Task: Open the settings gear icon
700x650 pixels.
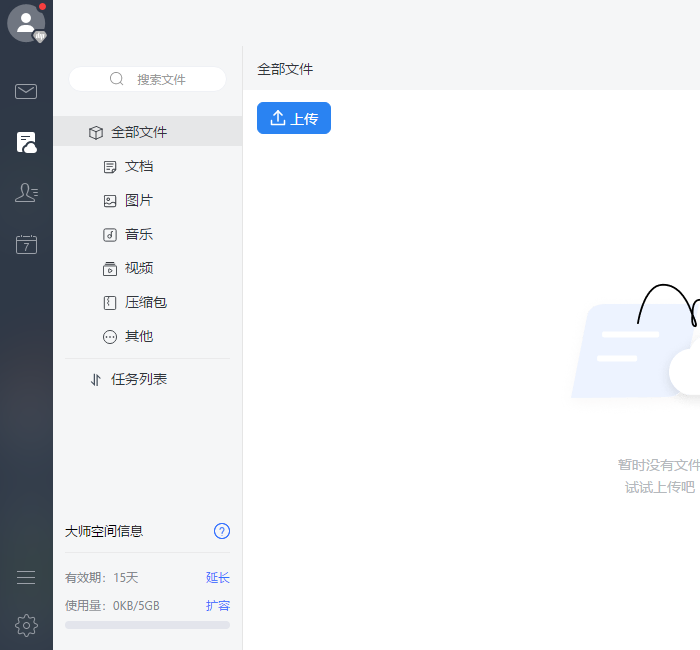Action: coord(26,625)
